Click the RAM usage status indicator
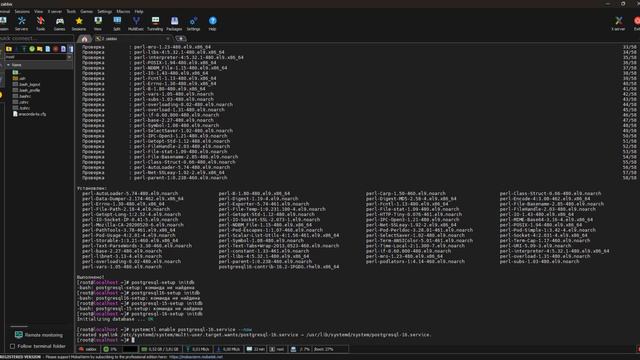This screenshot has width=640, height=360. [160, 349]
